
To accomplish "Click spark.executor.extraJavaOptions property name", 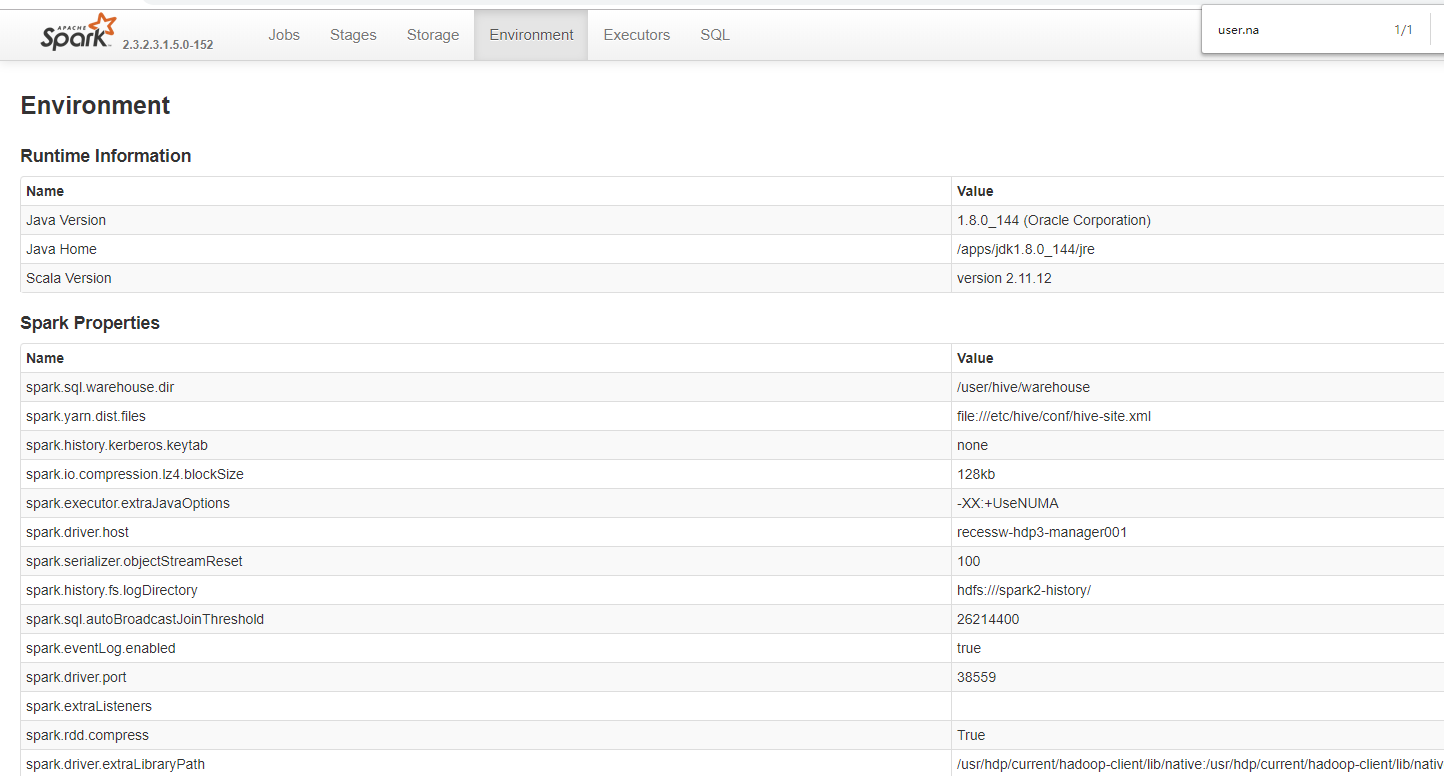I will tap(128, 503).
